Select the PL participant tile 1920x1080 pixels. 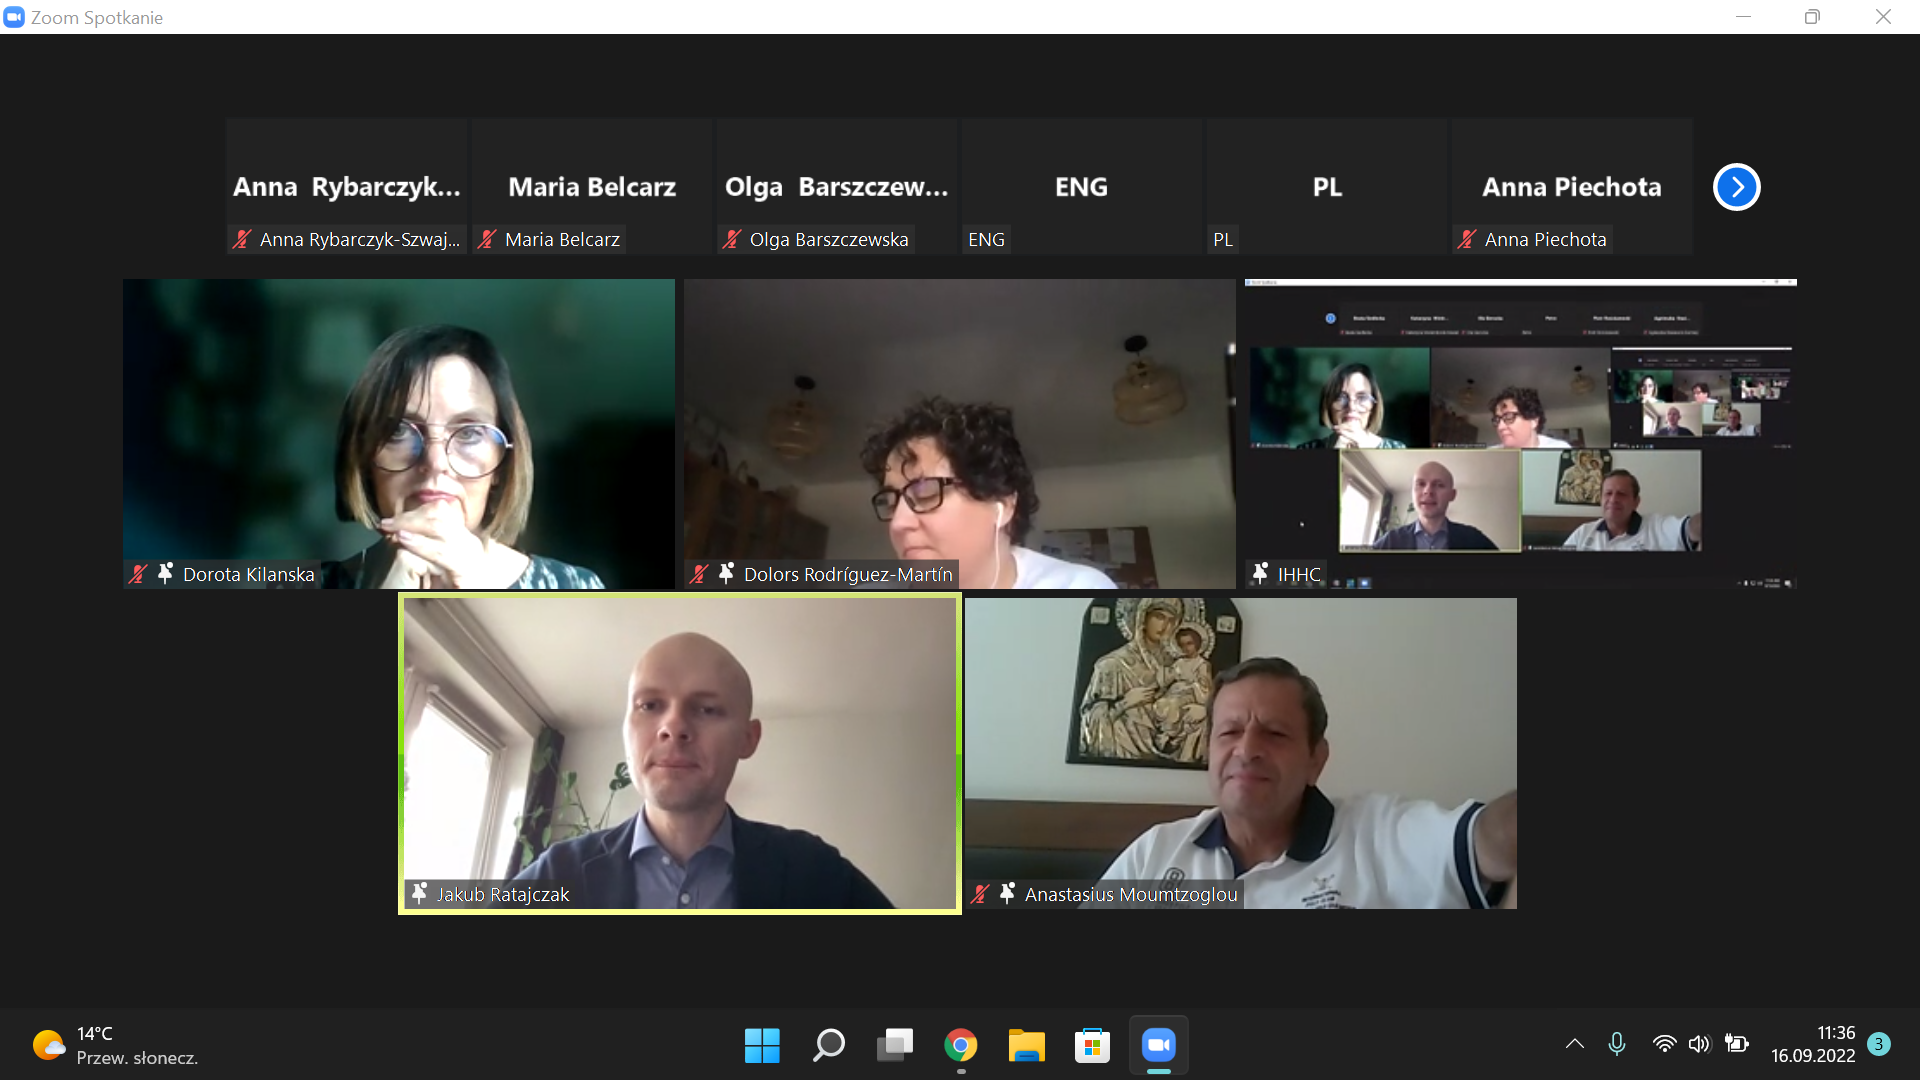click(1326, 187)
